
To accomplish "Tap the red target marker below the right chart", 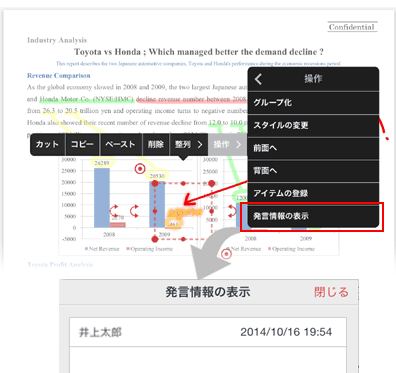I will [x=226, y=254].
